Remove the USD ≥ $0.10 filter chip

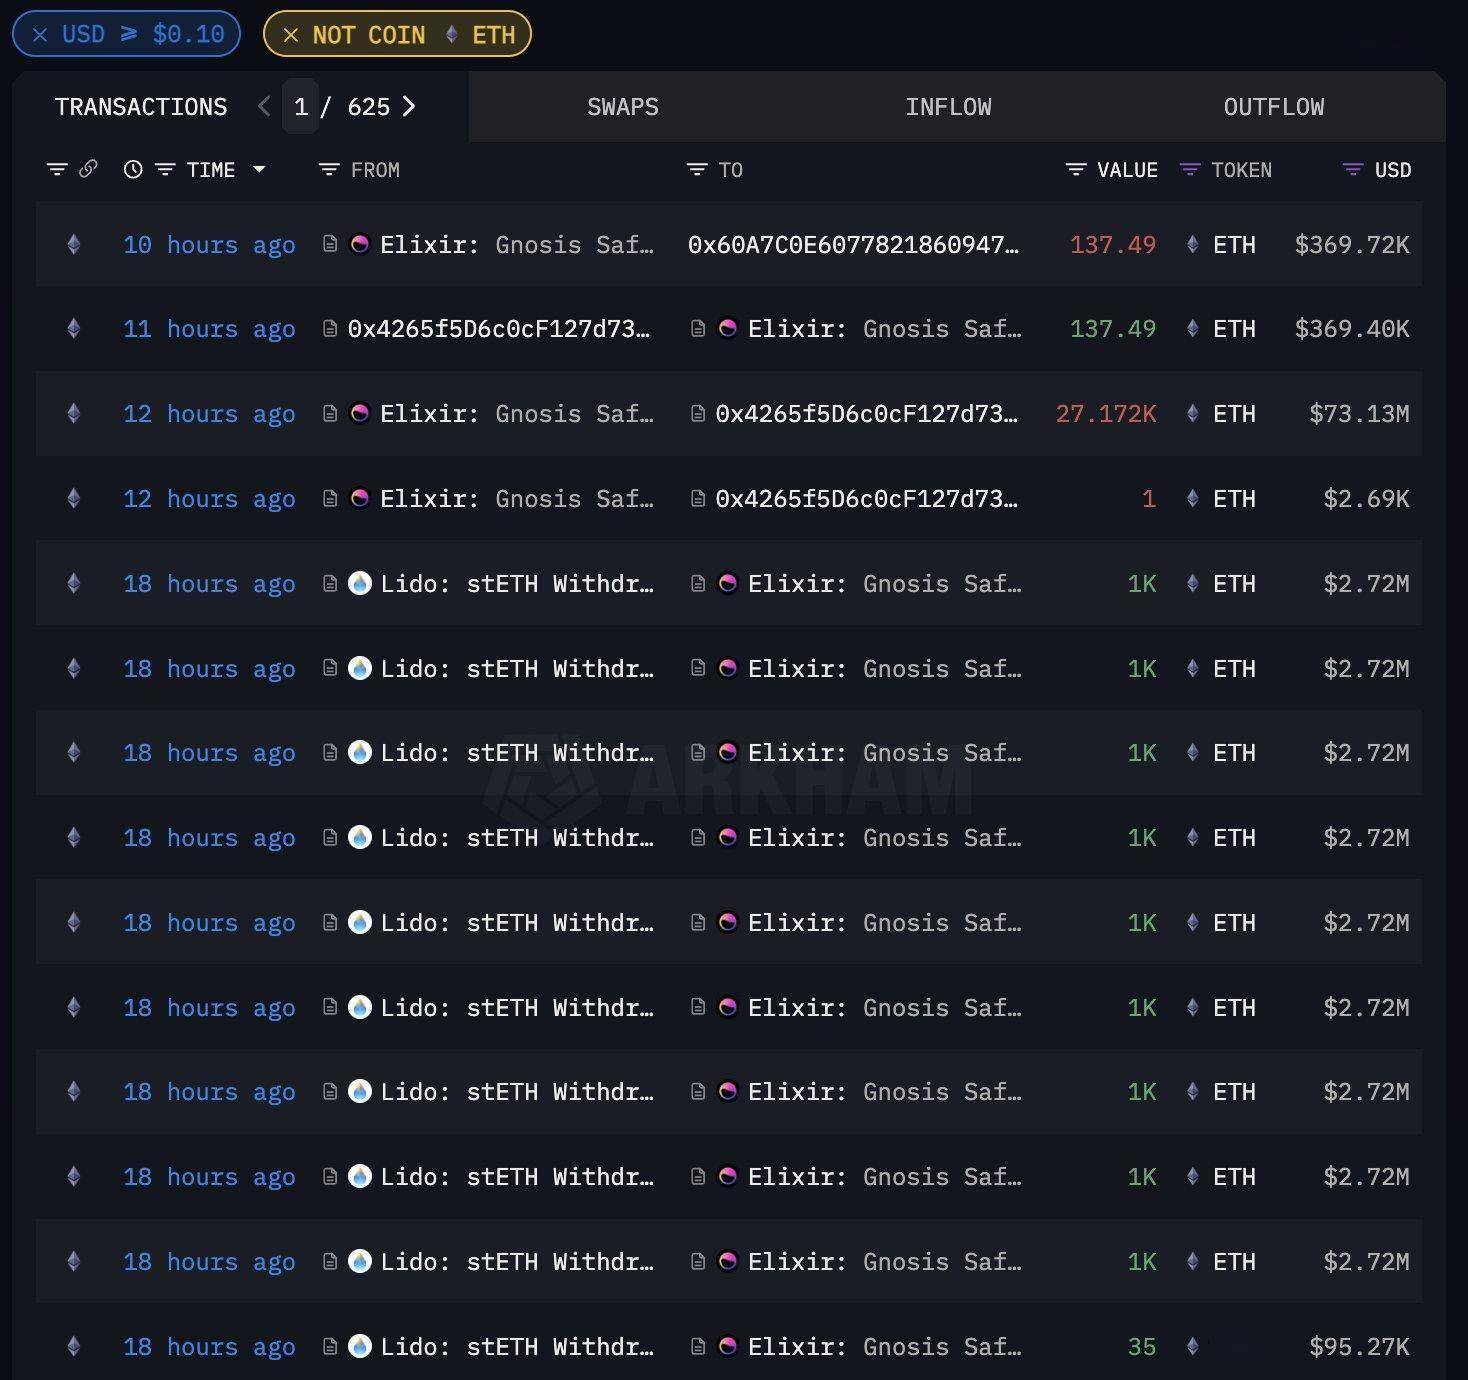click(40, 35)
